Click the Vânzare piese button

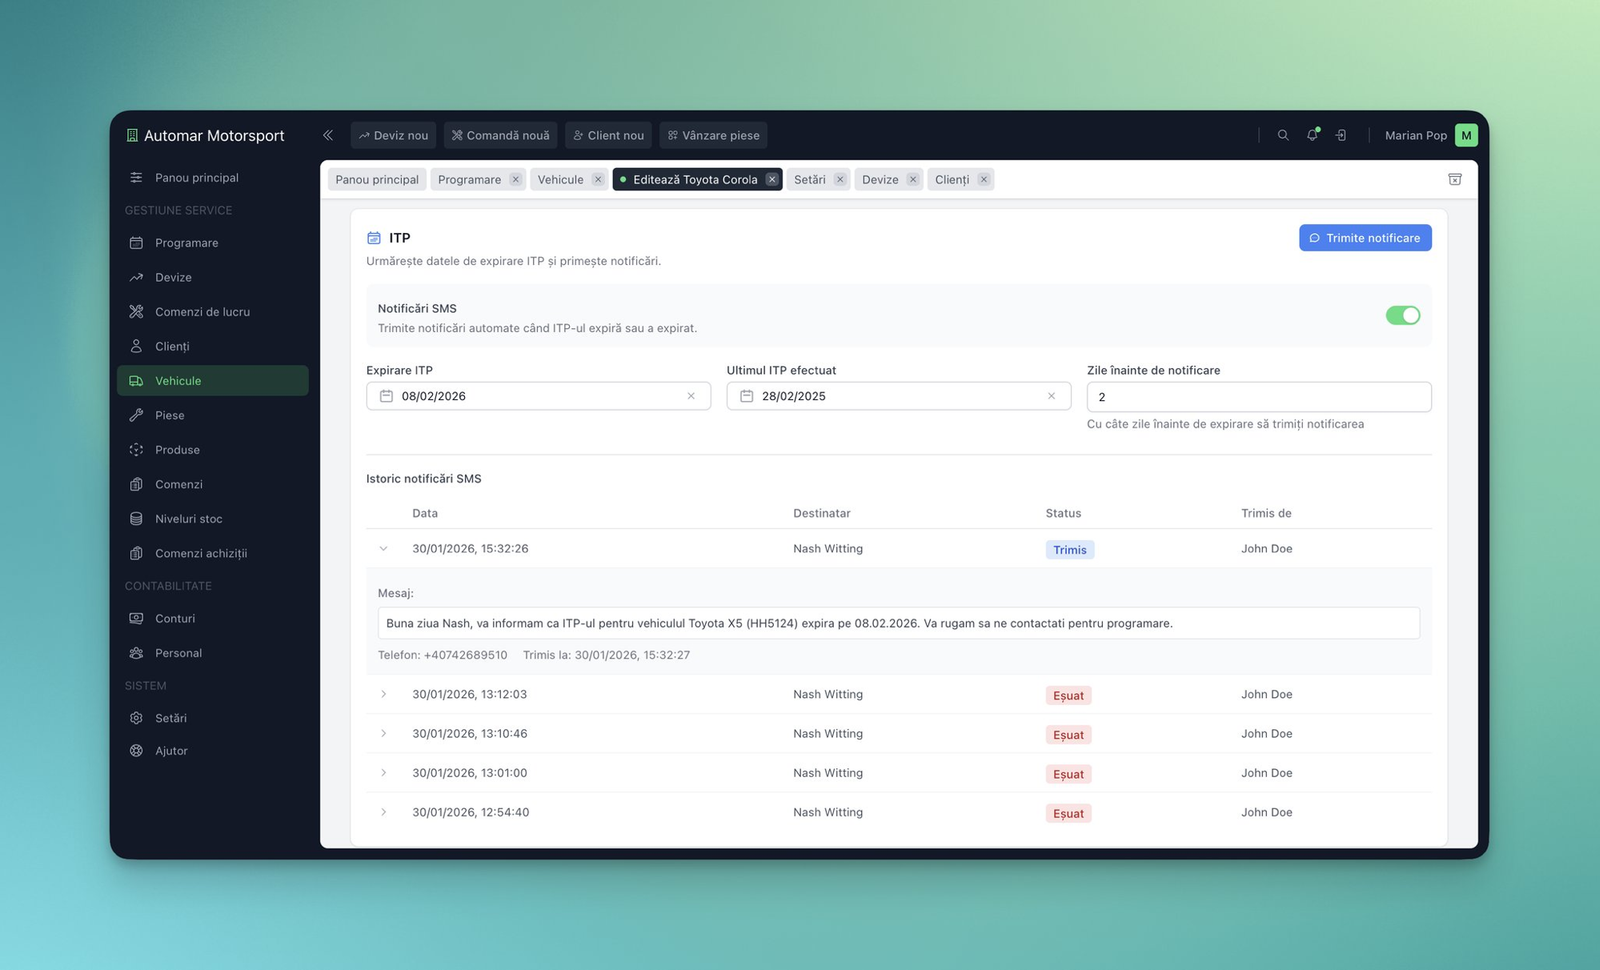click(713, 135)
